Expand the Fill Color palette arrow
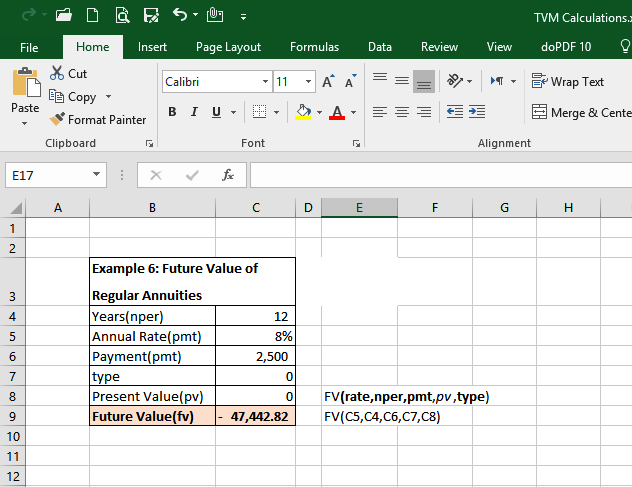This screenshot has width=632, height=487. point(319,112)
